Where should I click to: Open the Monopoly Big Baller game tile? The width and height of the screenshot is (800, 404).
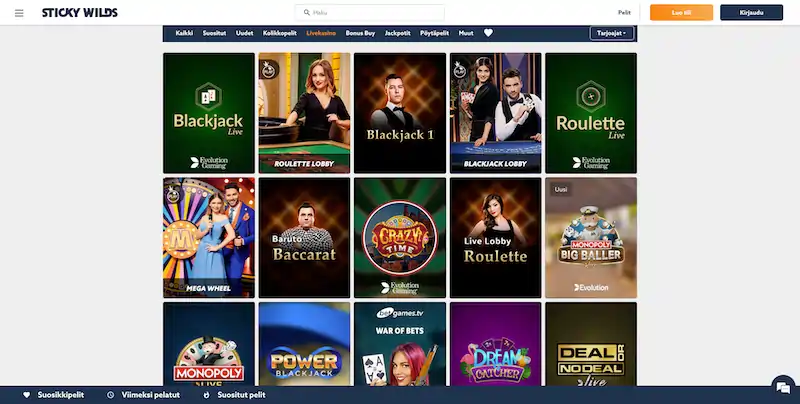click(x=591, y=238)
